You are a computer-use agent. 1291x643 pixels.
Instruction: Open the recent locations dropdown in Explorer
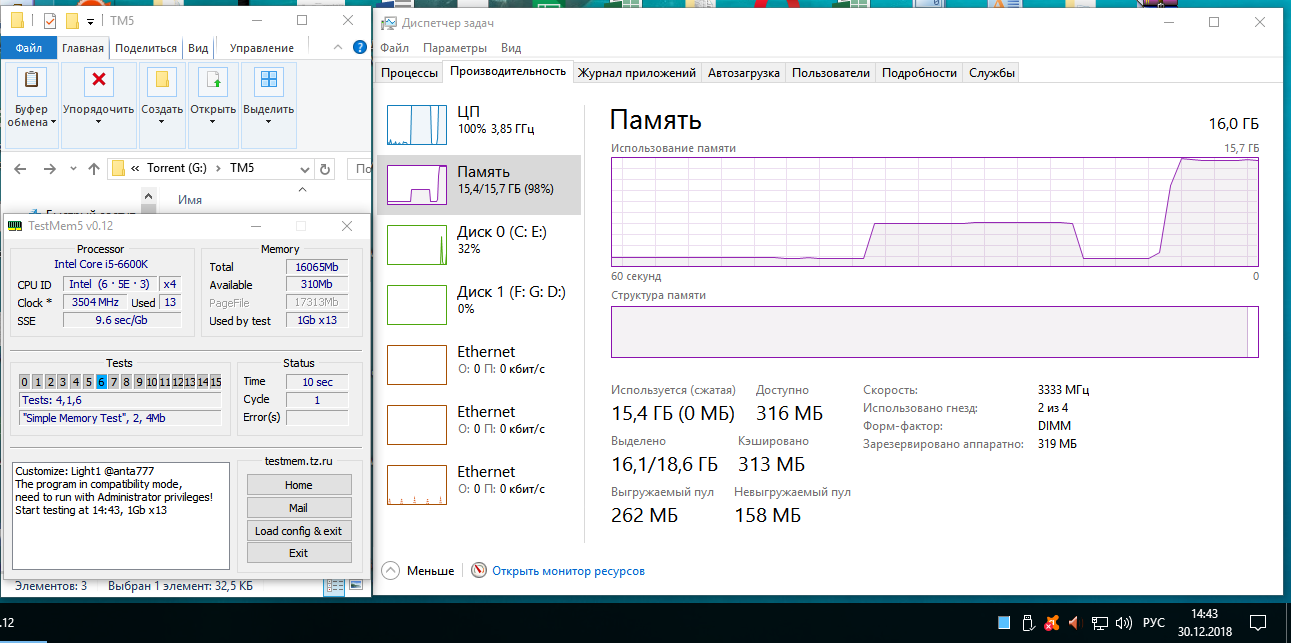coord(71,168)
